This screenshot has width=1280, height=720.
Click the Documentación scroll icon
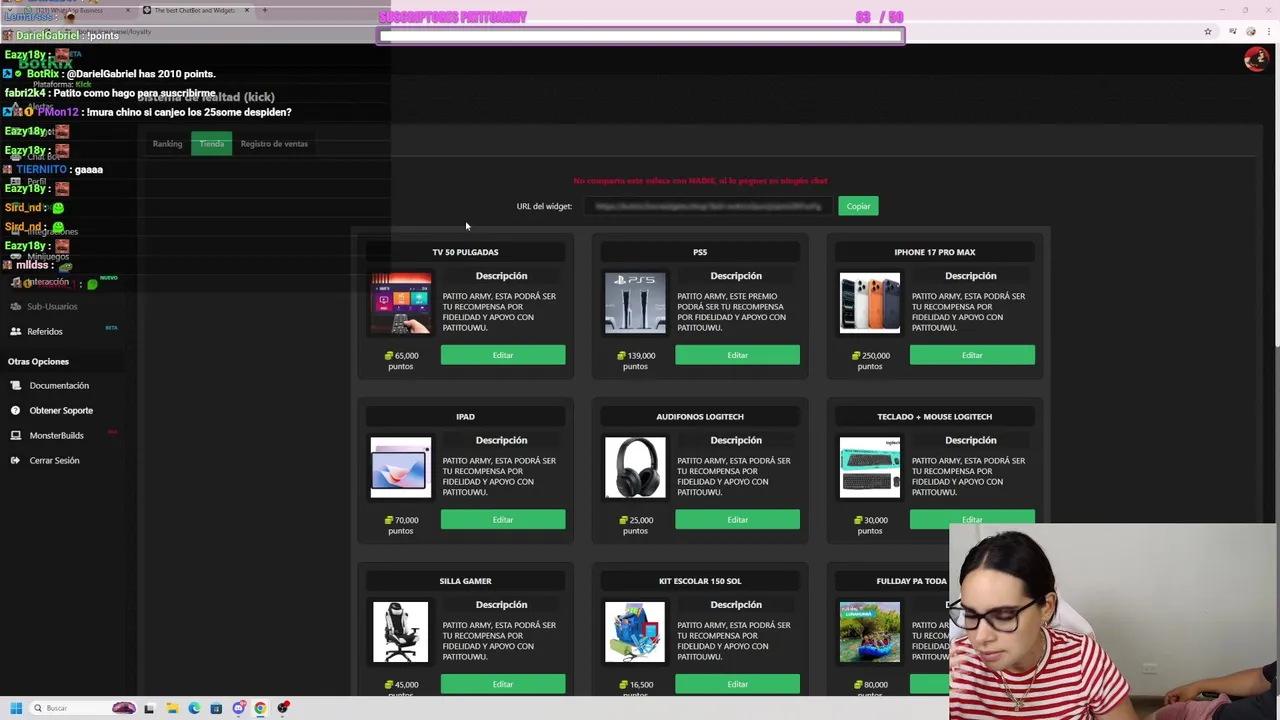pos(15,385)
